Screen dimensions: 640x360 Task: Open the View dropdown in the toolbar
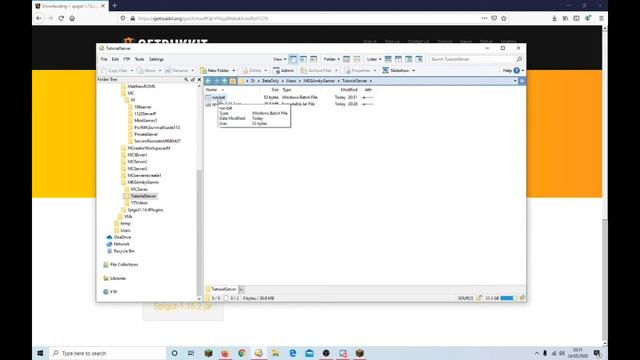tap(280, 59)
